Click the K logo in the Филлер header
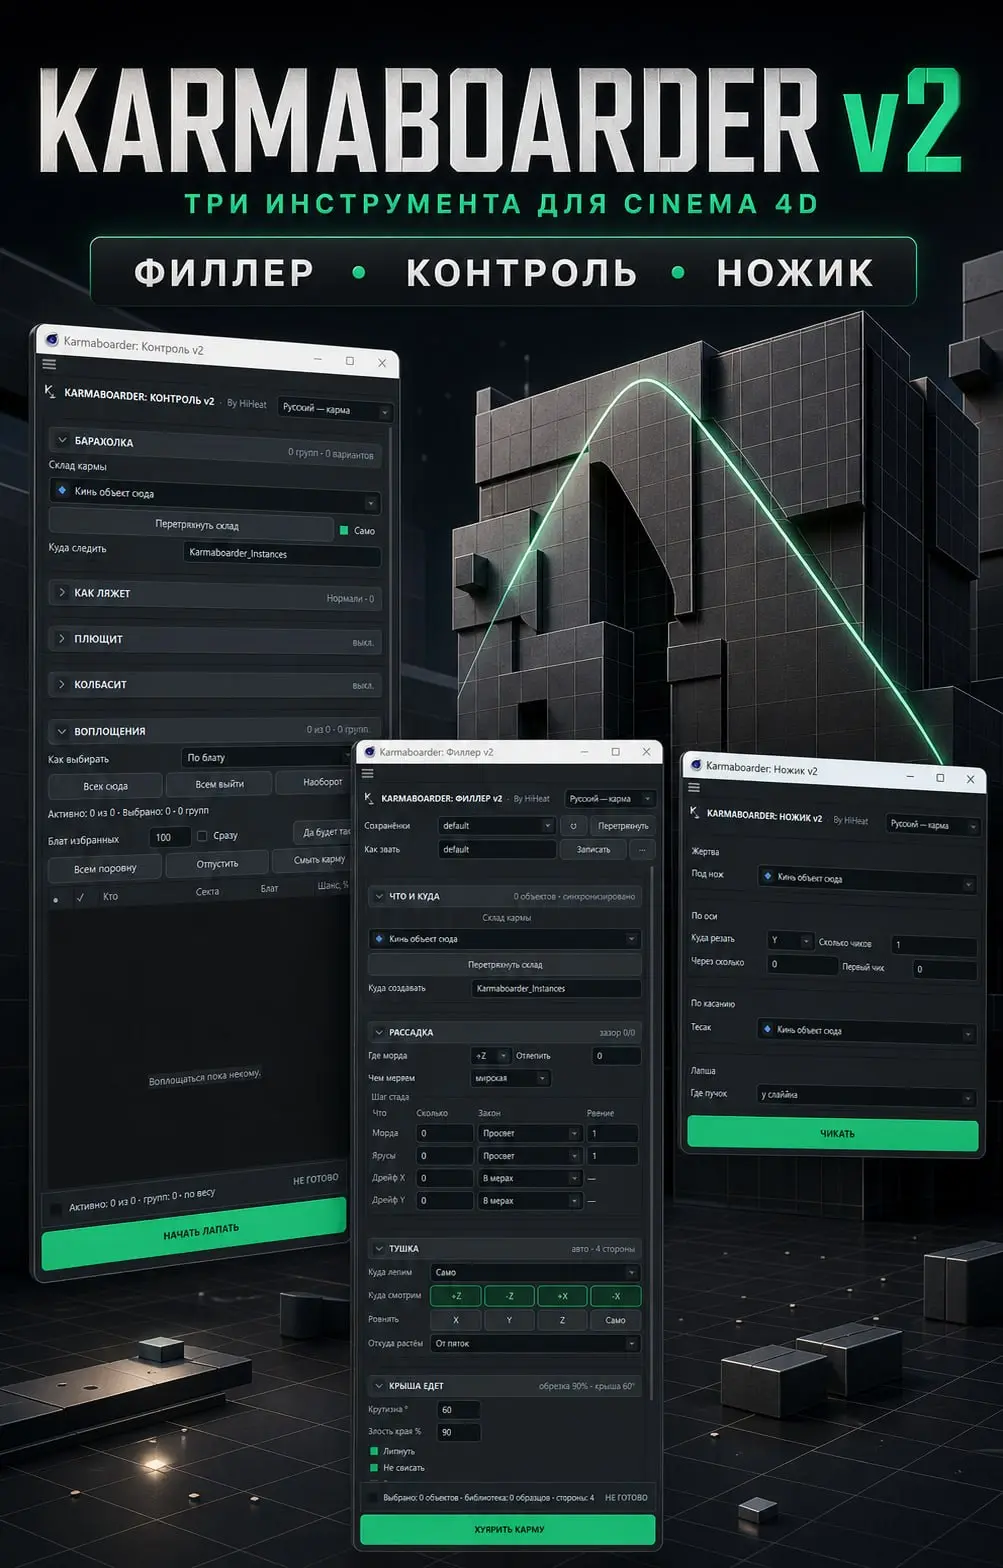1003x1568 pixels. click(370, 798)
